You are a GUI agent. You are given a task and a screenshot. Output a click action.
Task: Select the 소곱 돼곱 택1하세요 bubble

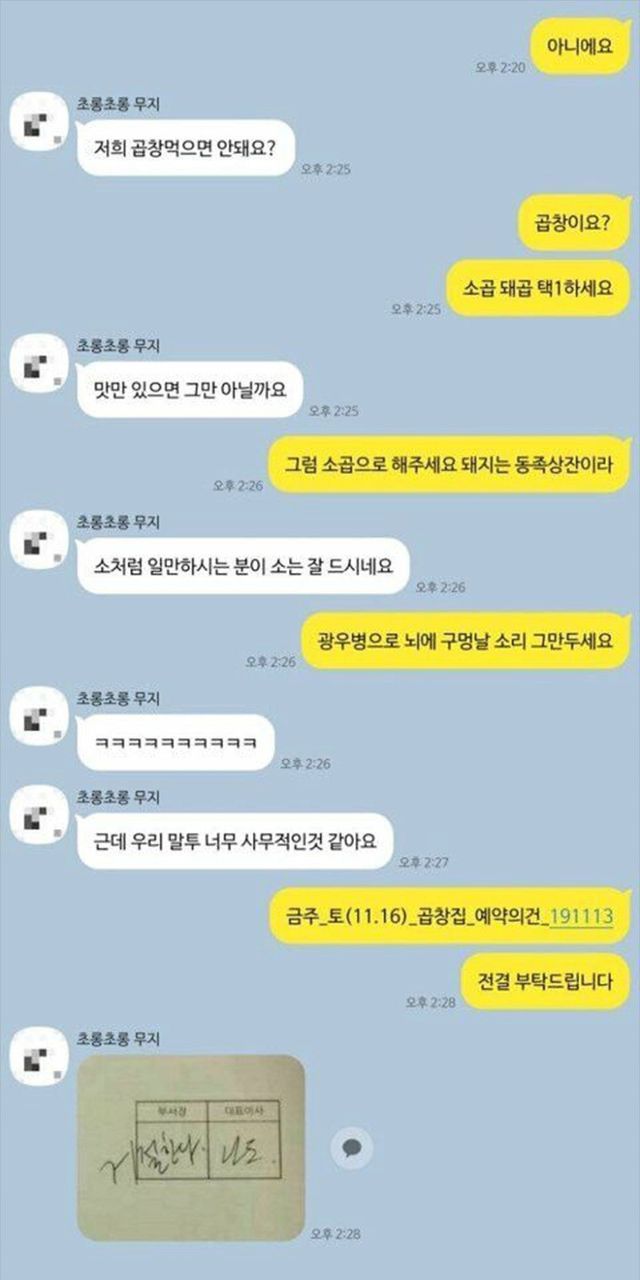click(539, 289)
